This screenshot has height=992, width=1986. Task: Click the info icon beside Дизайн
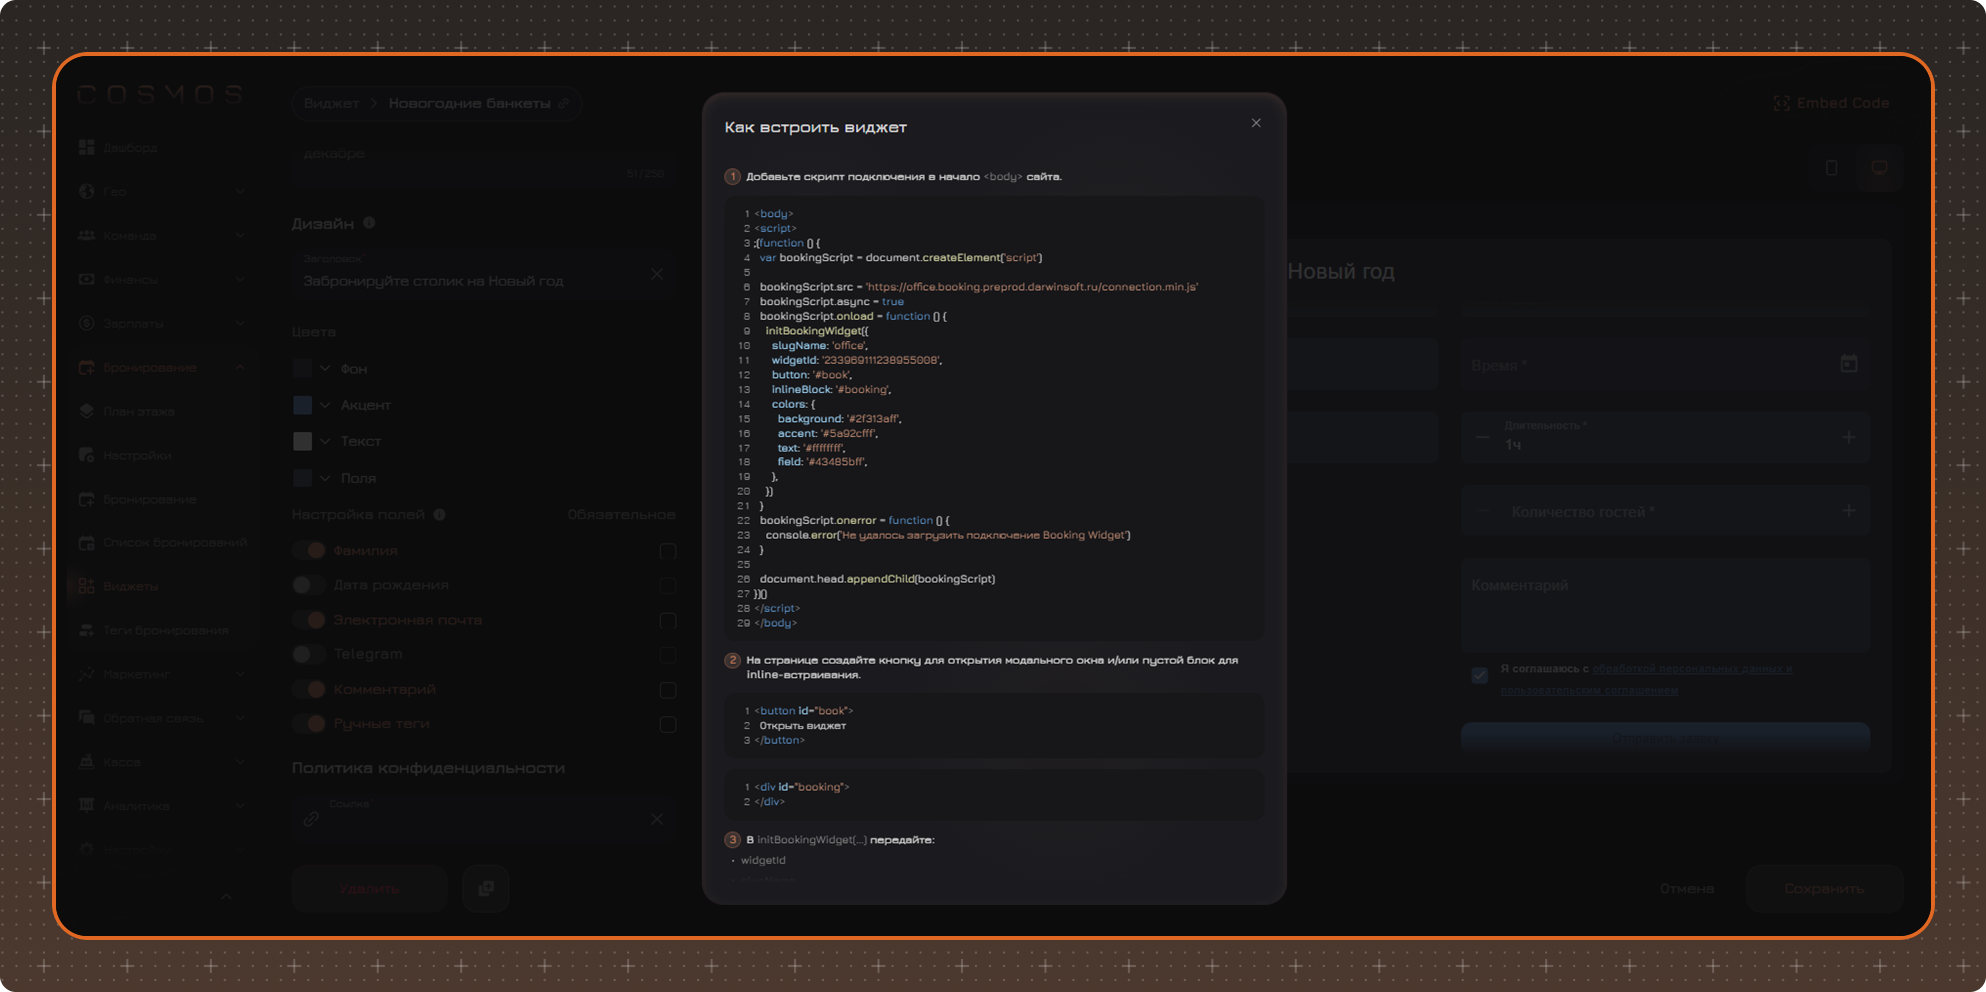(x=369, y=223)
